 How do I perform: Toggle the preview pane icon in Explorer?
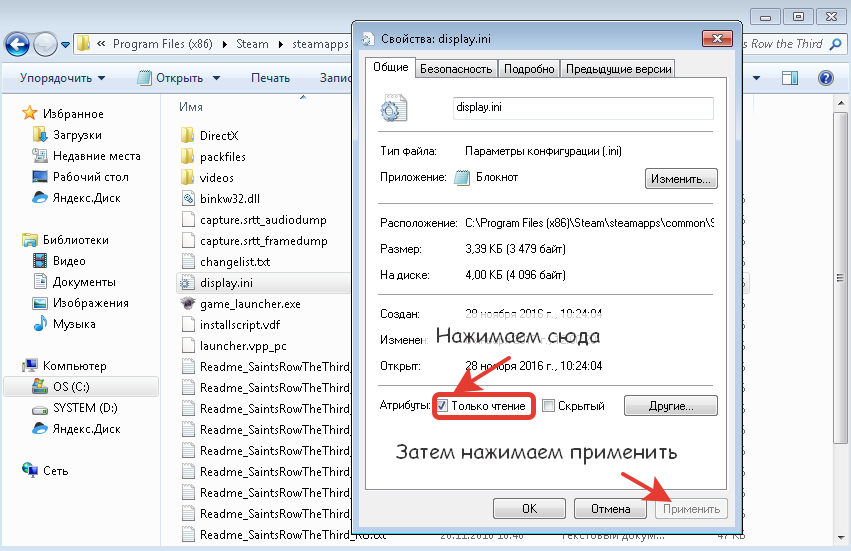tap(790, 78)
